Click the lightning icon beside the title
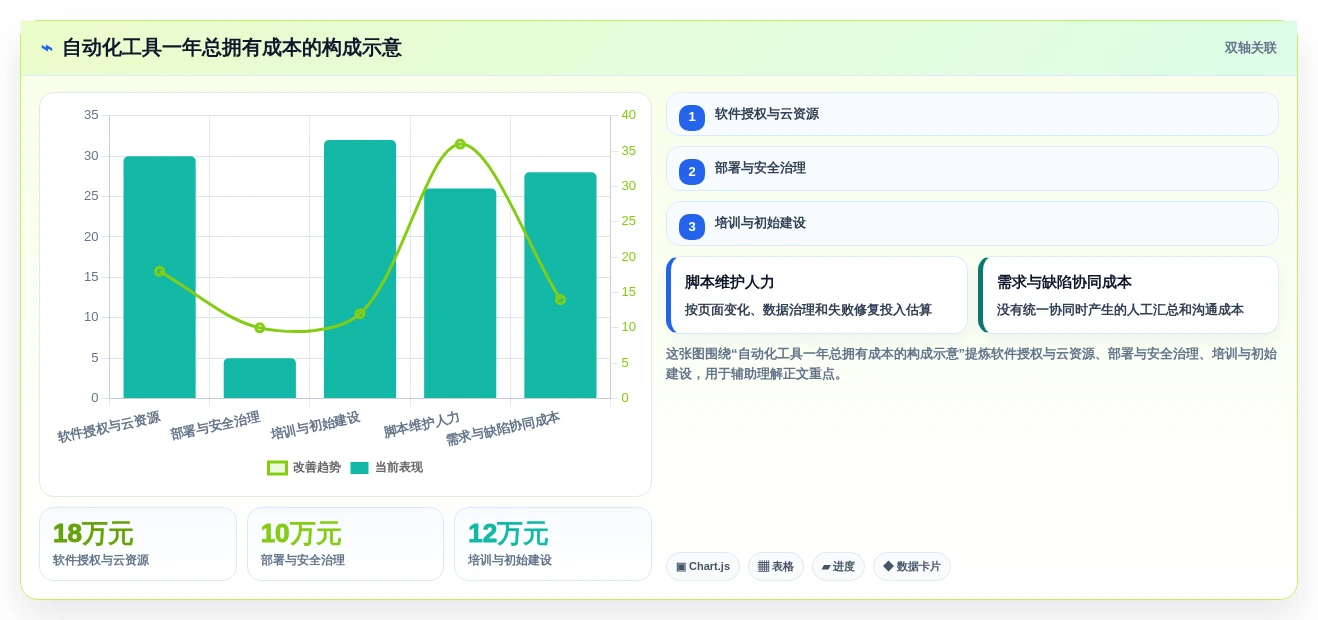The height and width of the screenshot is (620, 1318). [47, 48]
